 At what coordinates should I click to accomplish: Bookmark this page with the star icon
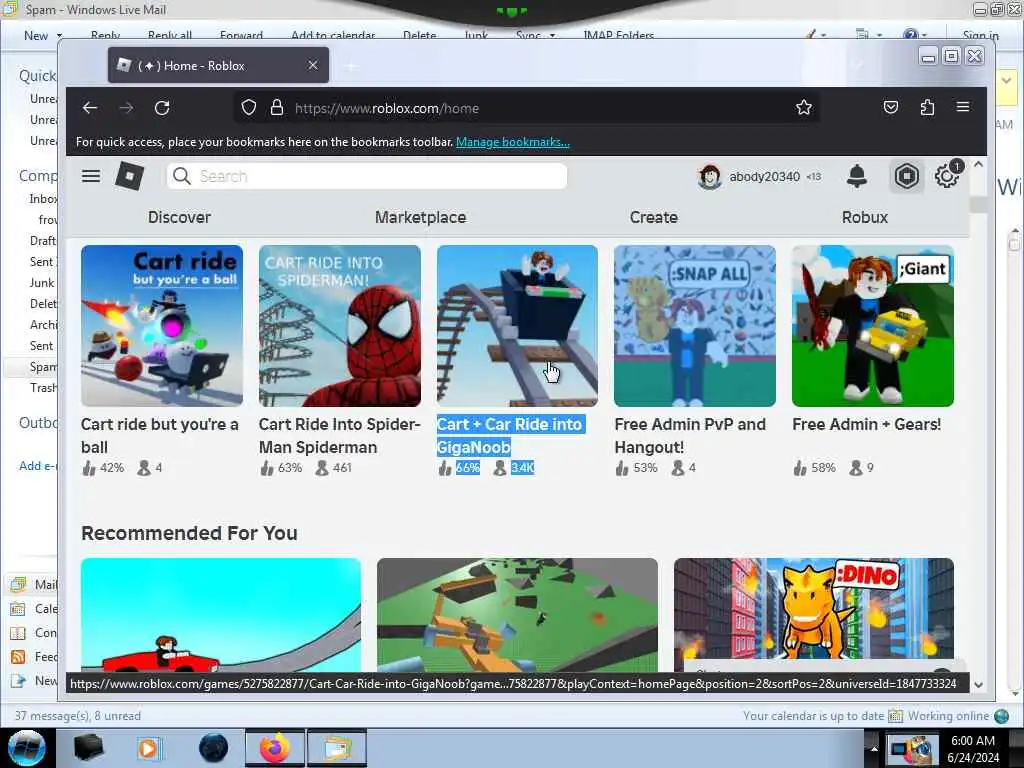(x=804, y=108)
